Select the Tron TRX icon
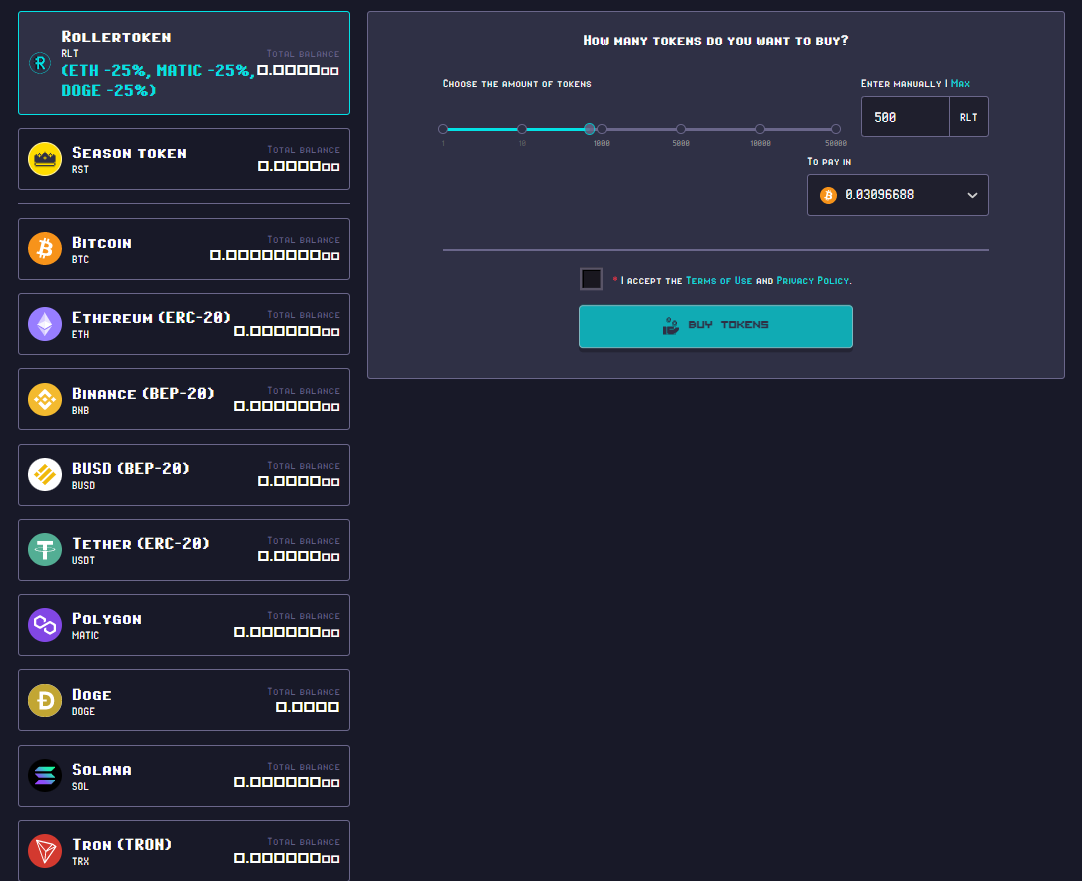 coord(44,851)
